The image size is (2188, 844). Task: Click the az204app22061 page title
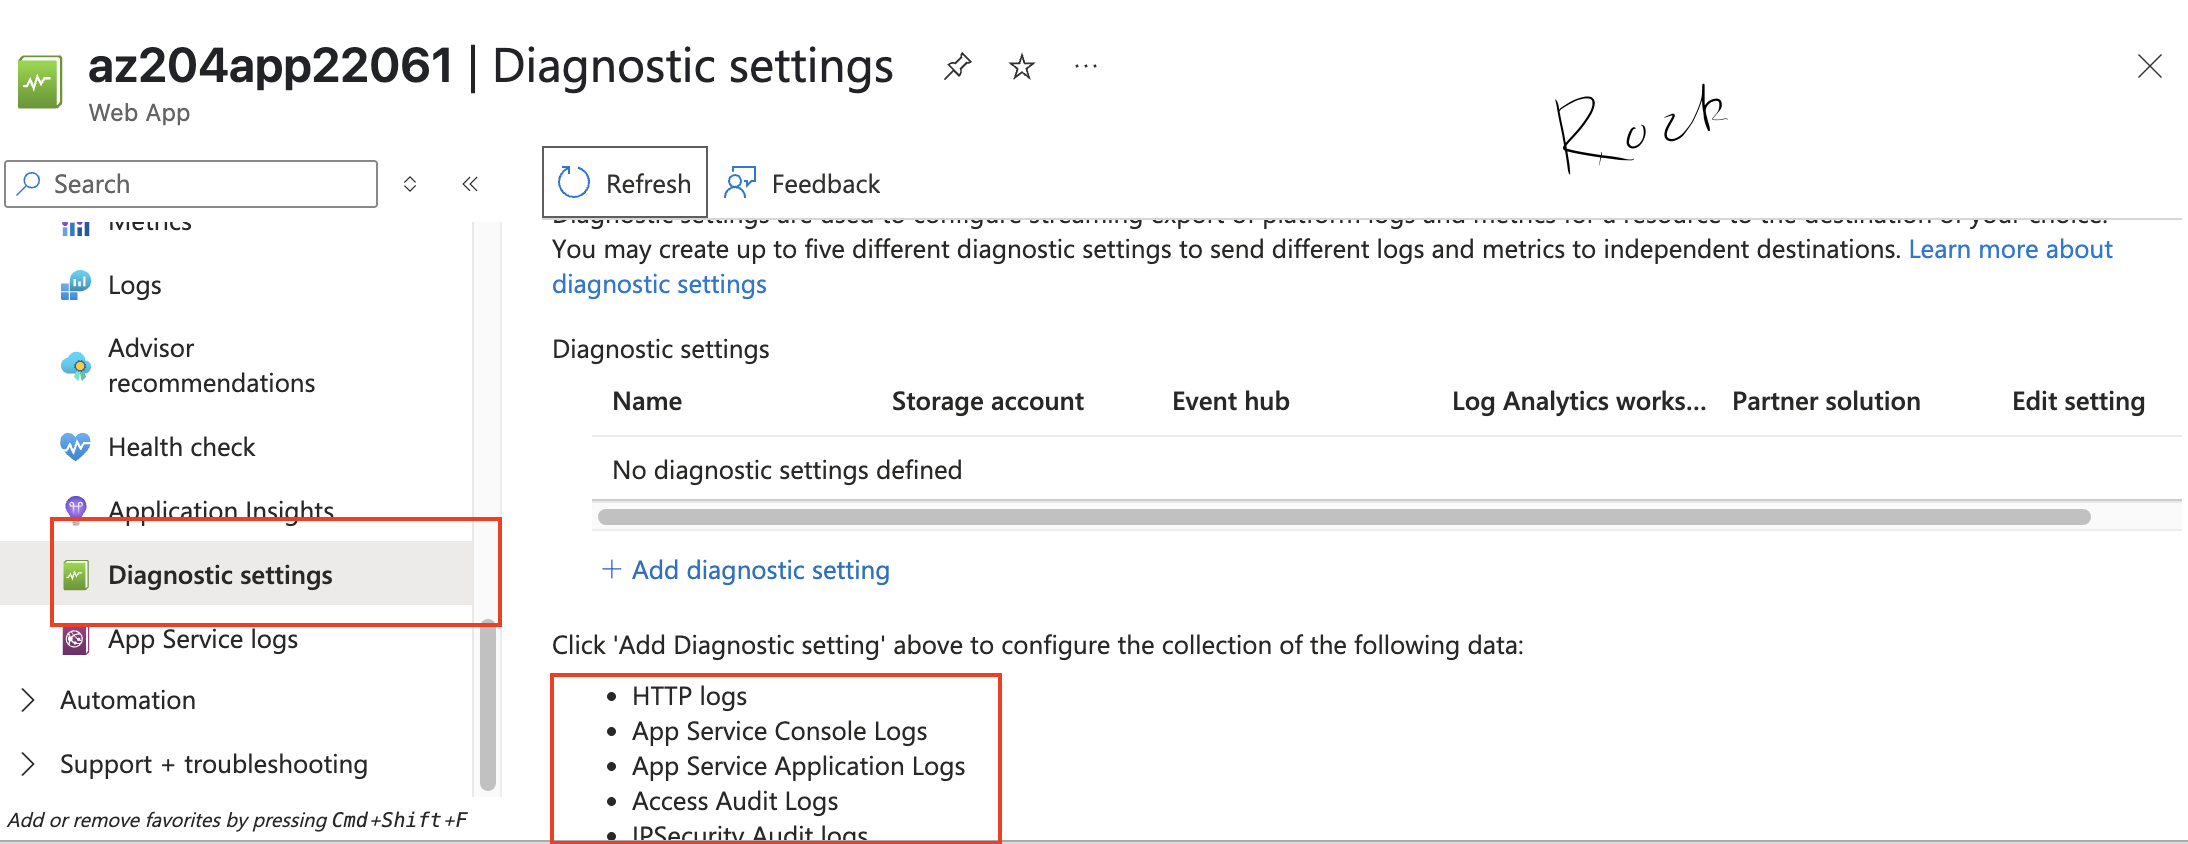click(x=271, y=66)
